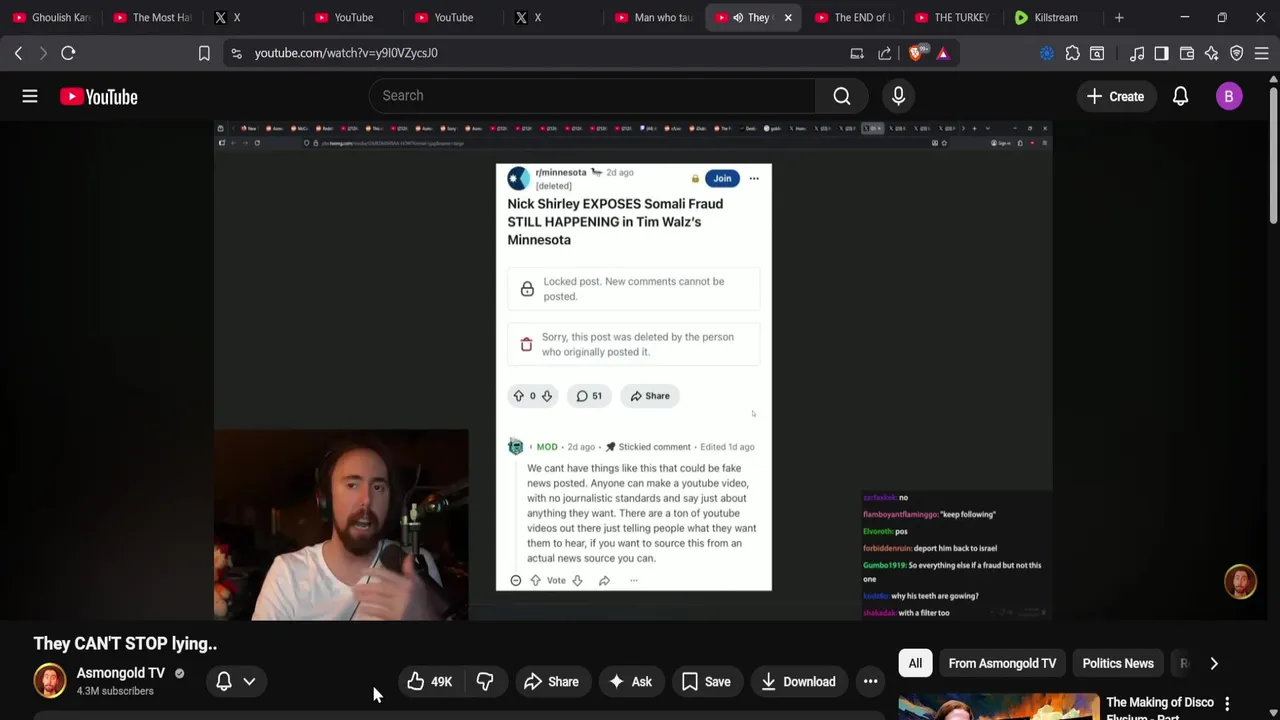Open Brave Playlist music note icon

(x=1137, y=53)
